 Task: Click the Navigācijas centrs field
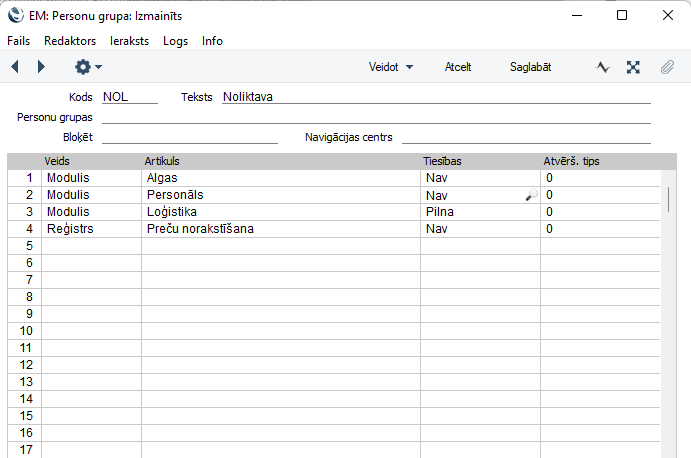coord(525,137)
